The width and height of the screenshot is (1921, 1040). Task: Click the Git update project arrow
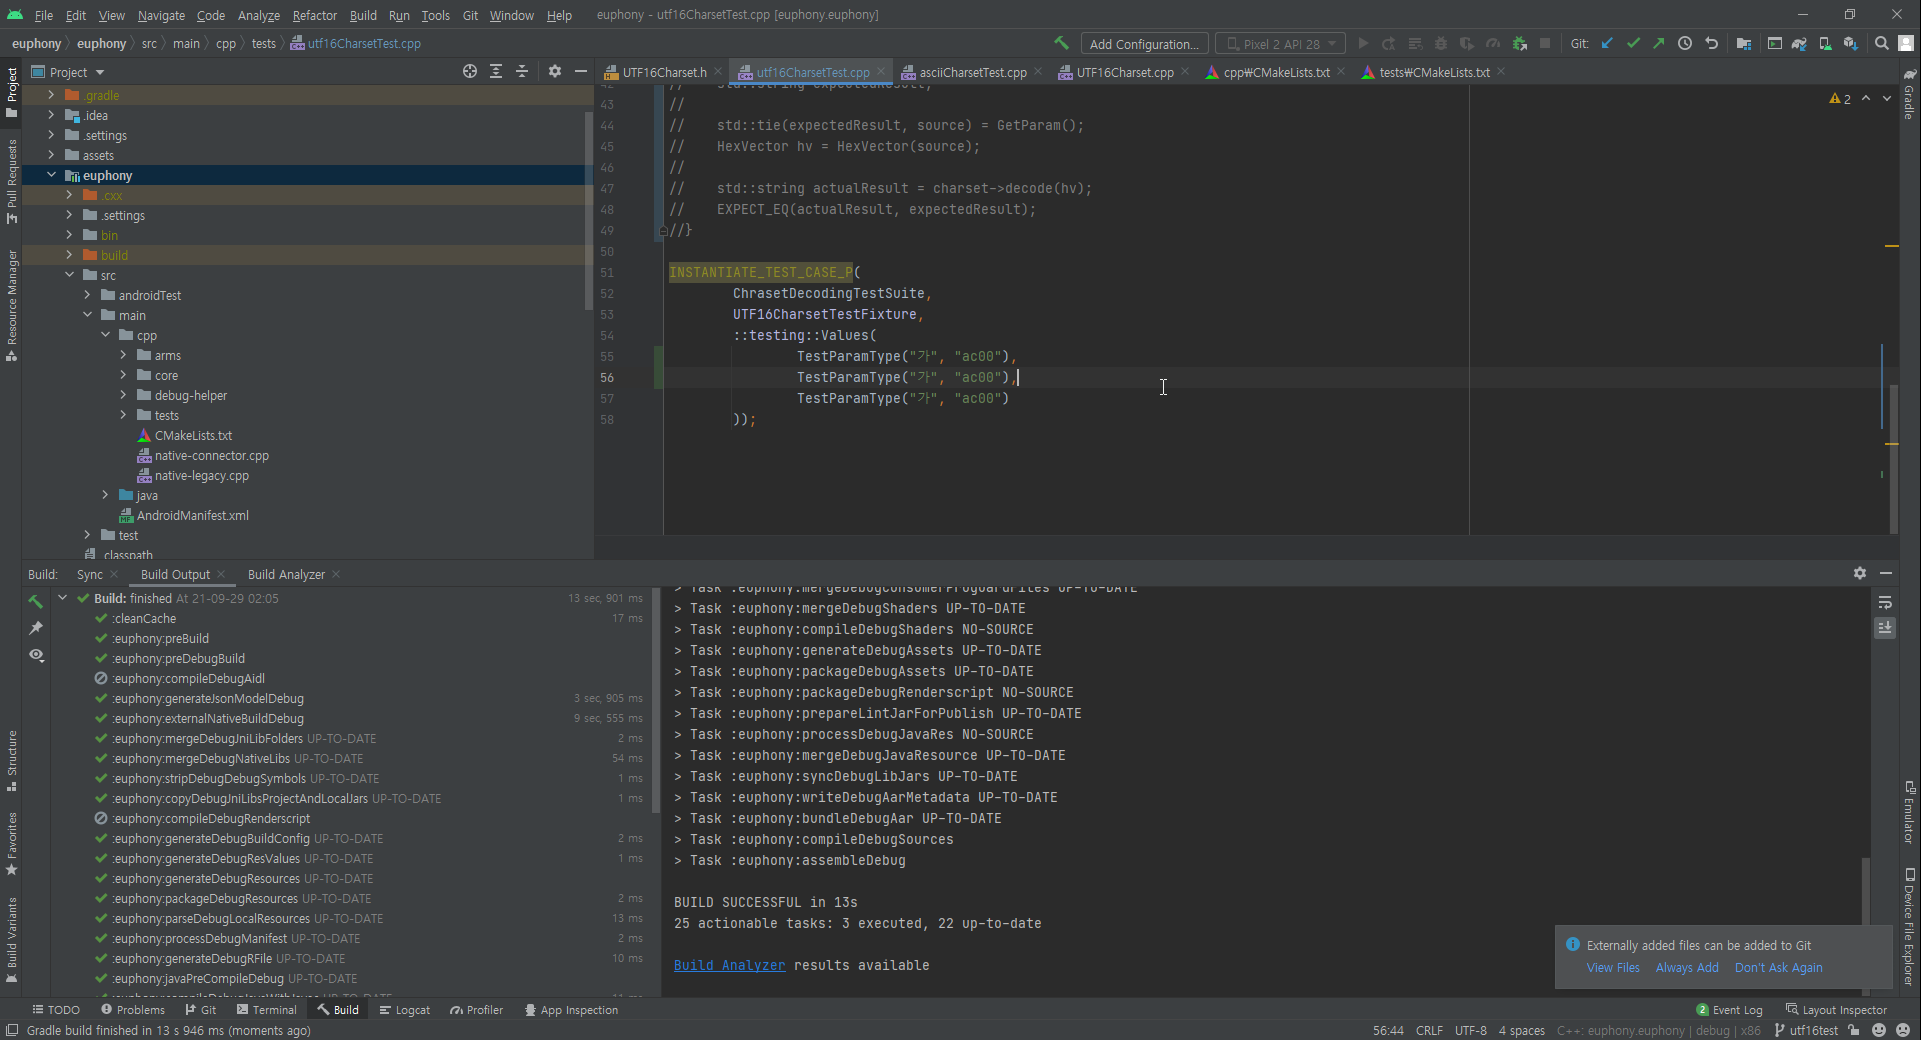[x=1607, y=43]
